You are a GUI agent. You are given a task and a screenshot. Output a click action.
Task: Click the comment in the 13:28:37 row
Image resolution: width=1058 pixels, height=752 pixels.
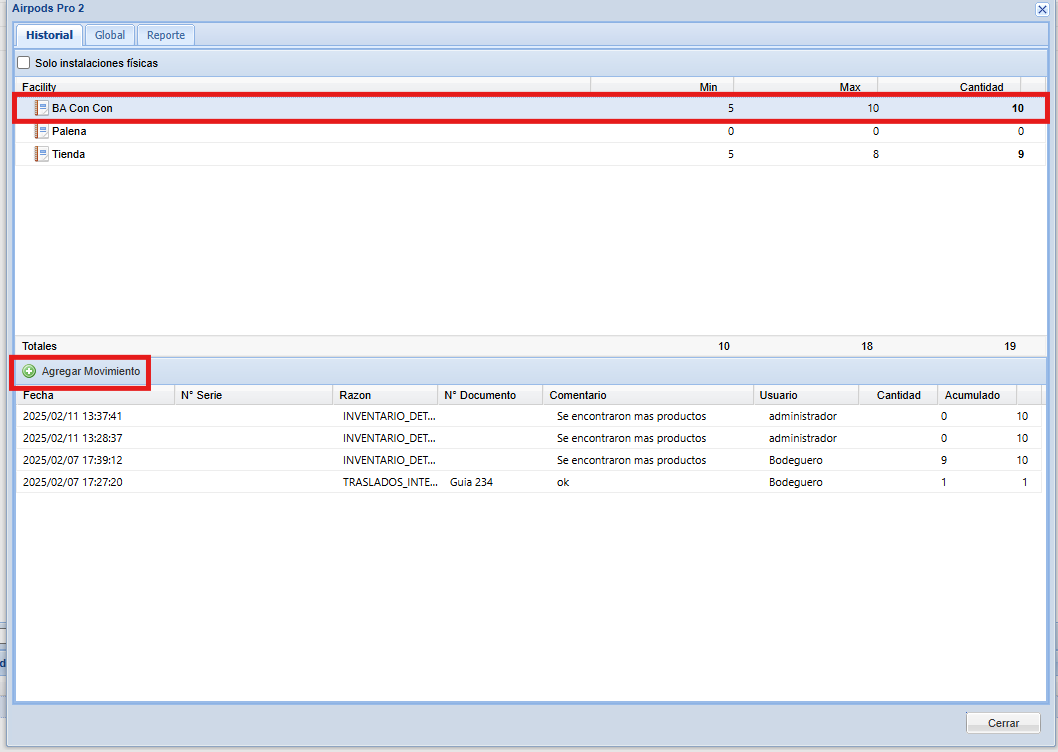[x=632, y=438]
